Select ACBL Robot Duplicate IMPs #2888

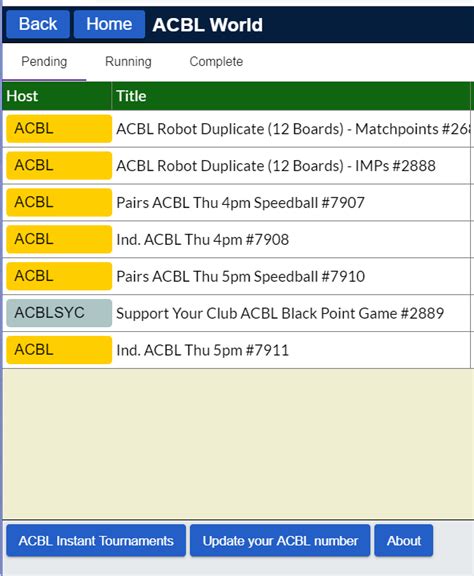coord(237,166)
